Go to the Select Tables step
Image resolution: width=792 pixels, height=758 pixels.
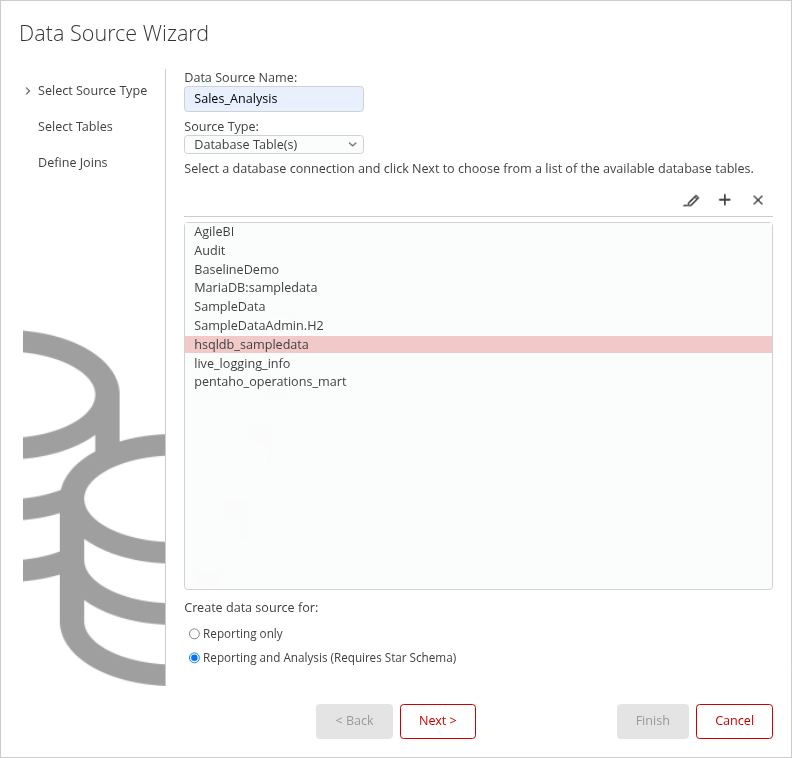(75, 127)
